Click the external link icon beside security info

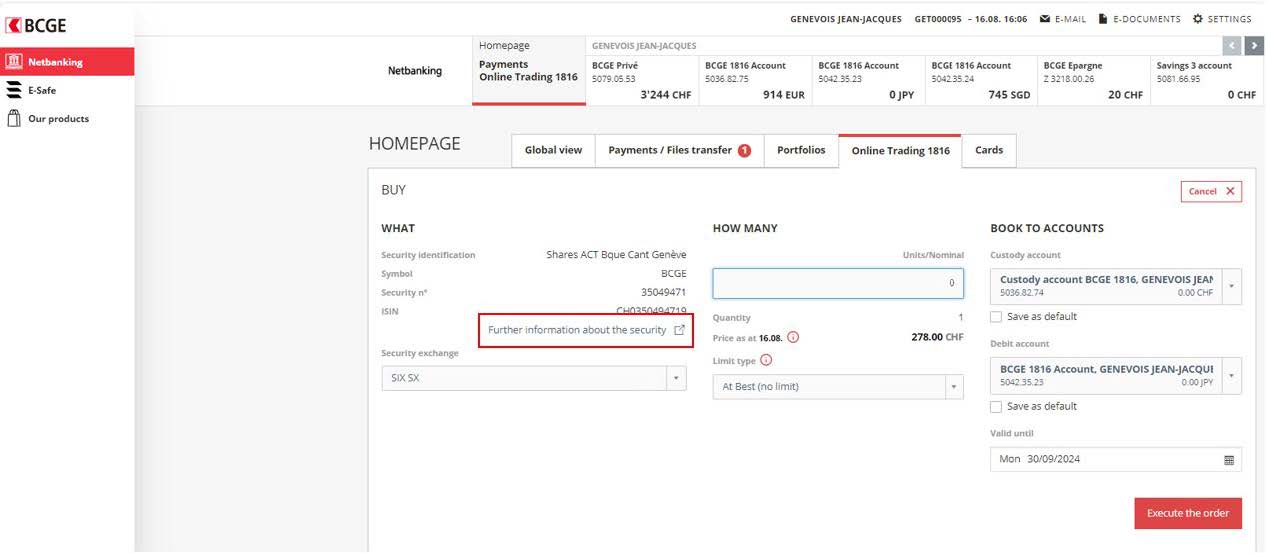tap(680, 330)
